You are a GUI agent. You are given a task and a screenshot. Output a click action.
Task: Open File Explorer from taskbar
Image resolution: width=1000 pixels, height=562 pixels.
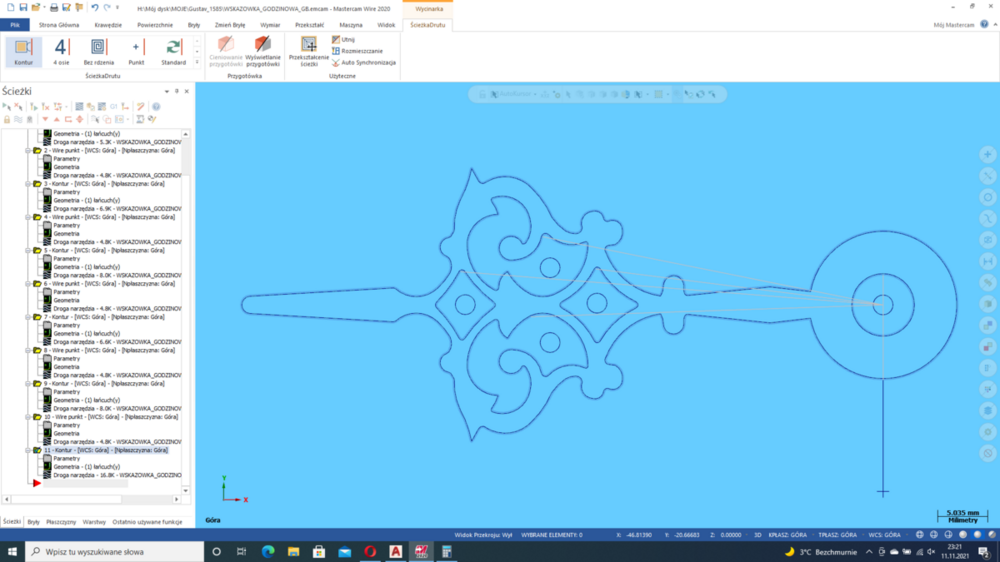pos(293,552)
